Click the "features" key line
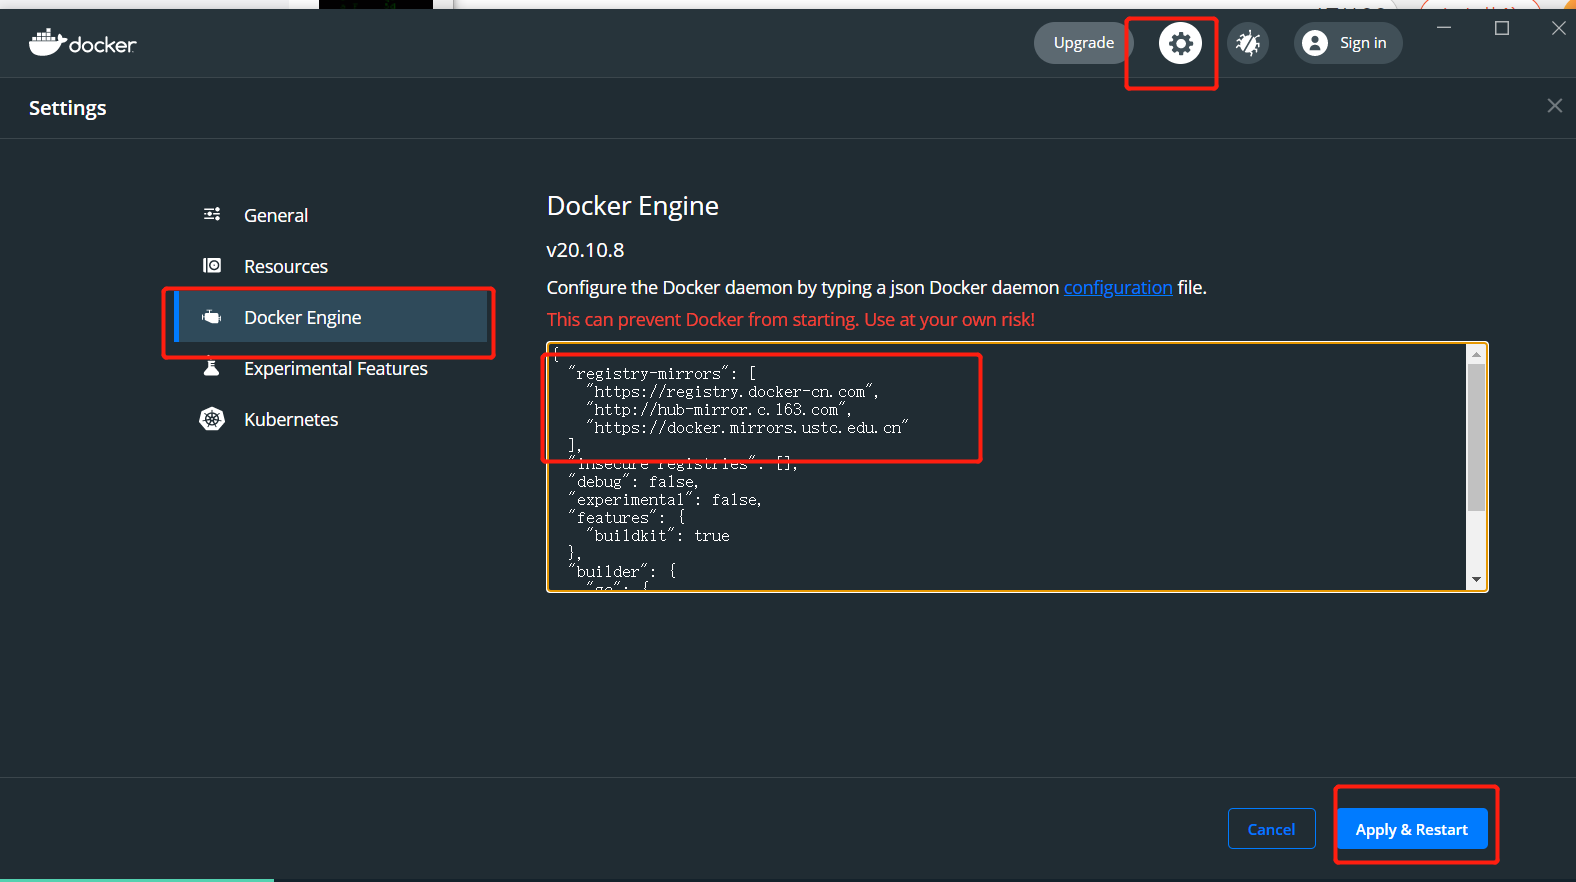The width and height of the screenshot is (1576, 882). pos(626,517)
